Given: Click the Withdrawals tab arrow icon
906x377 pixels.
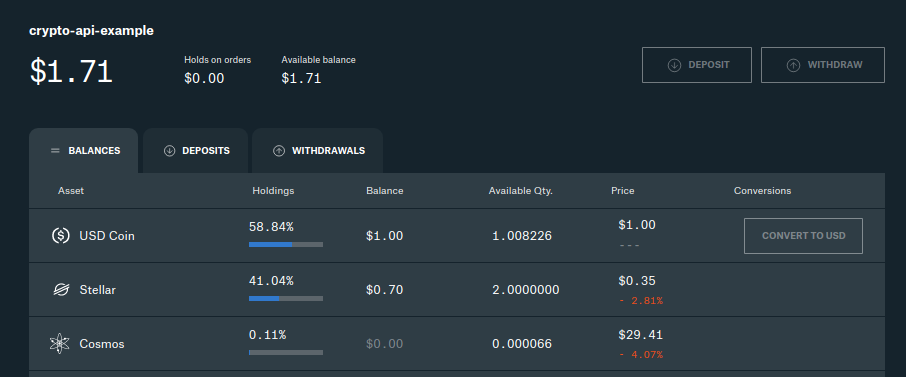Looking at the screenshot, I should [x=279, y=151].
